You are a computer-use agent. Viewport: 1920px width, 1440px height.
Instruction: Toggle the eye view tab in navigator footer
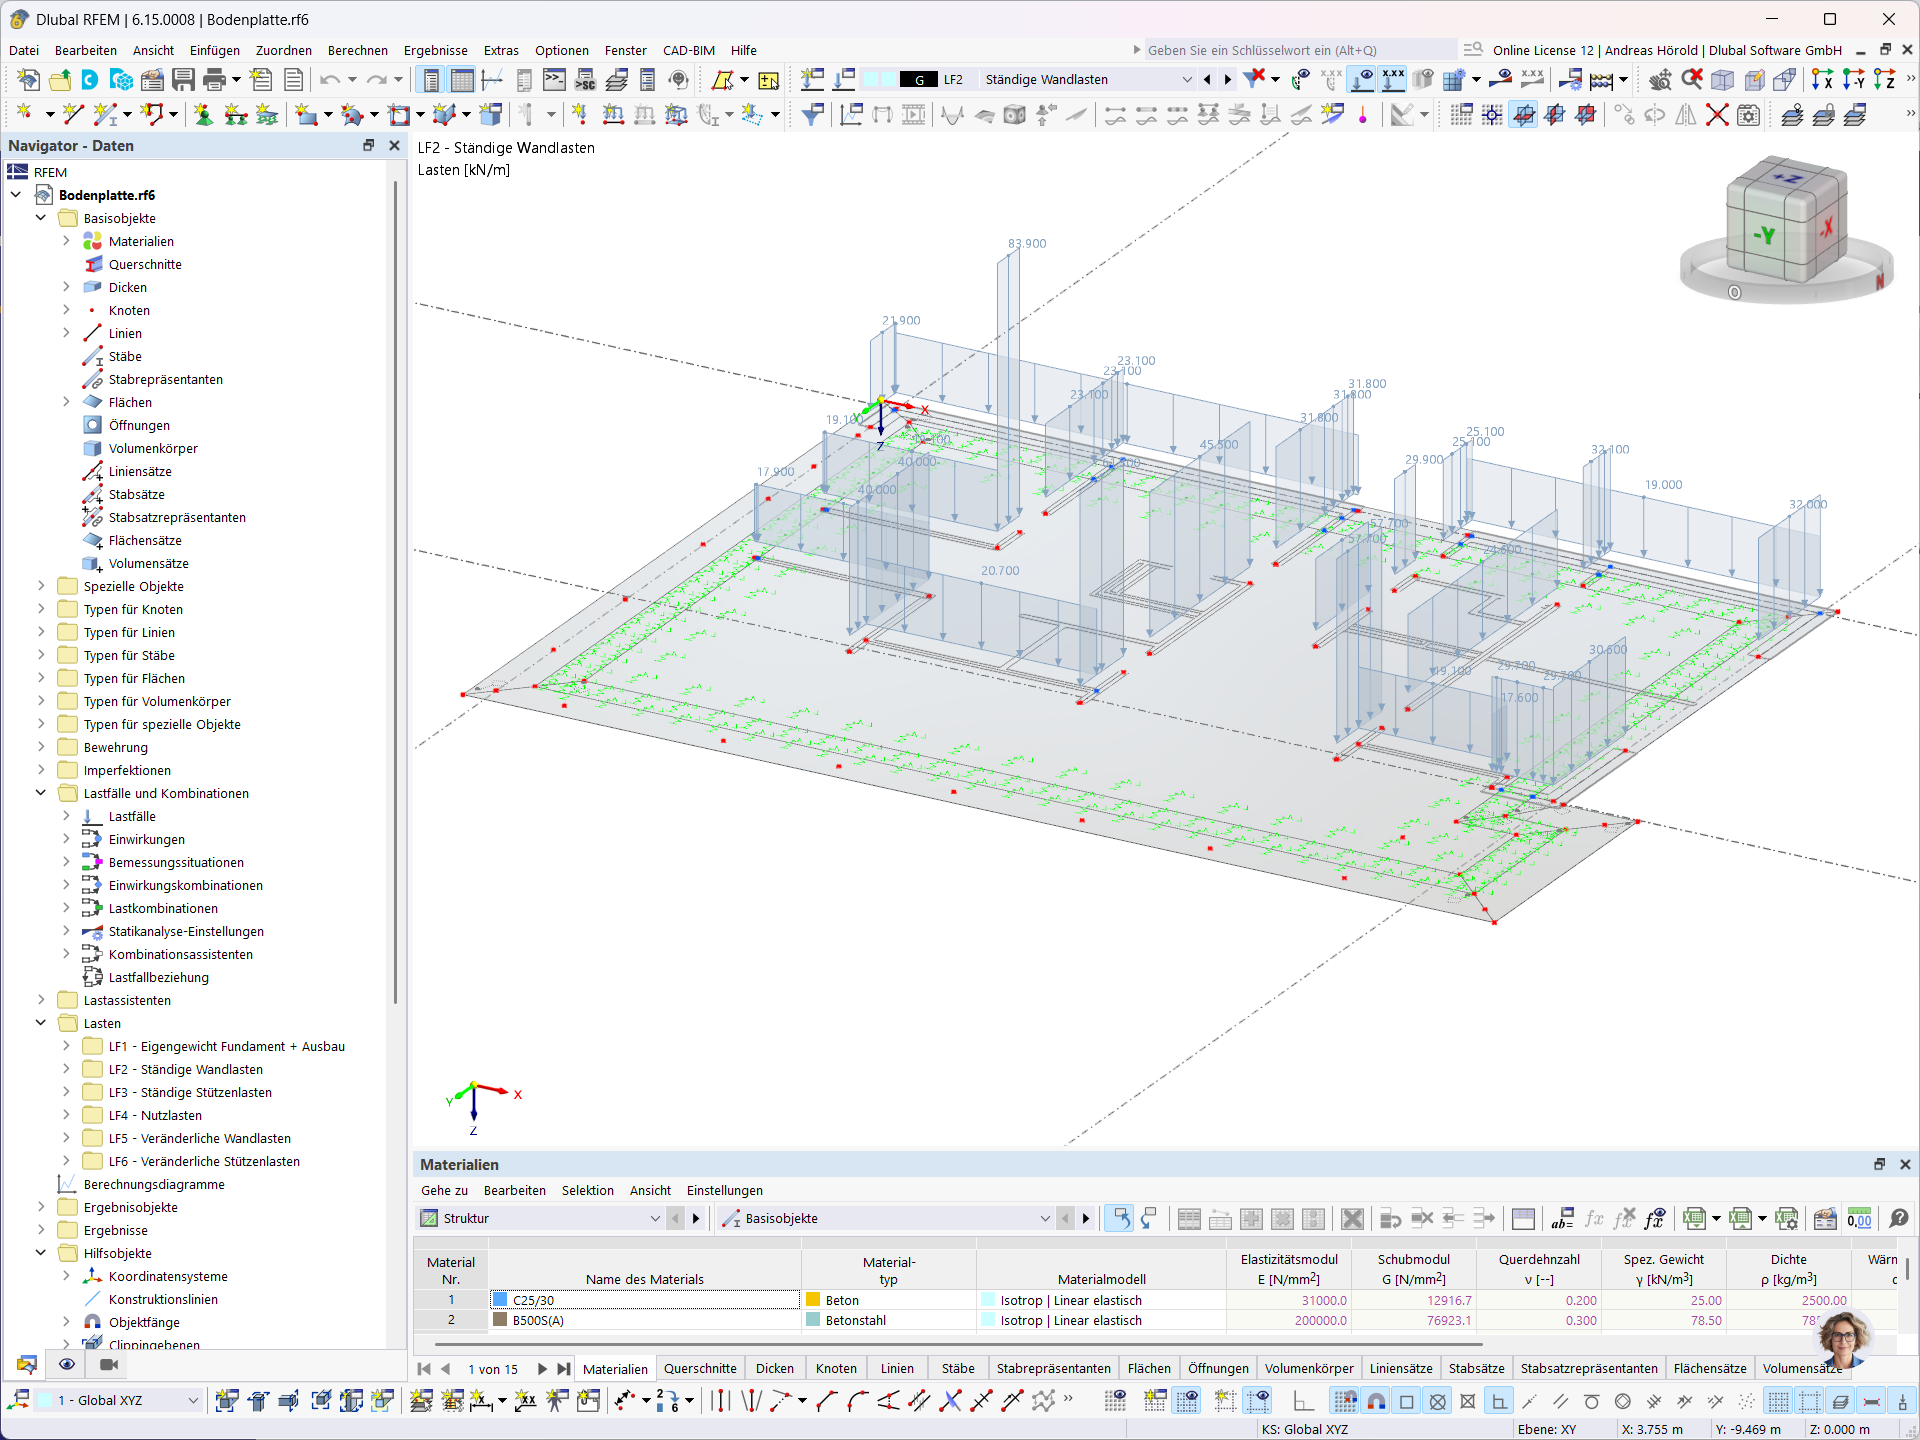point(67,1364)
